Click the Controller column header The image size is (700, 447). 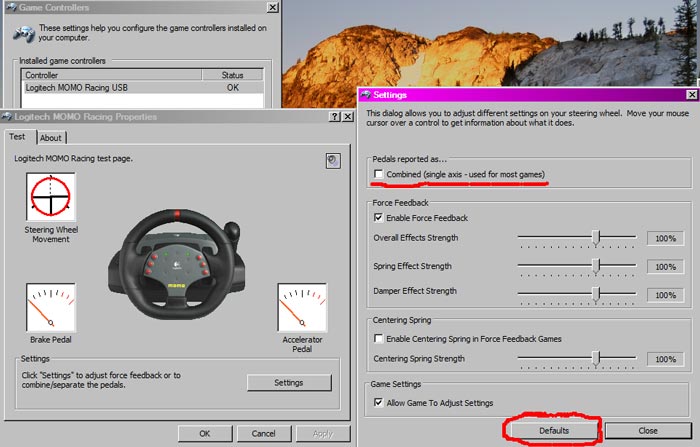point(112,75)
